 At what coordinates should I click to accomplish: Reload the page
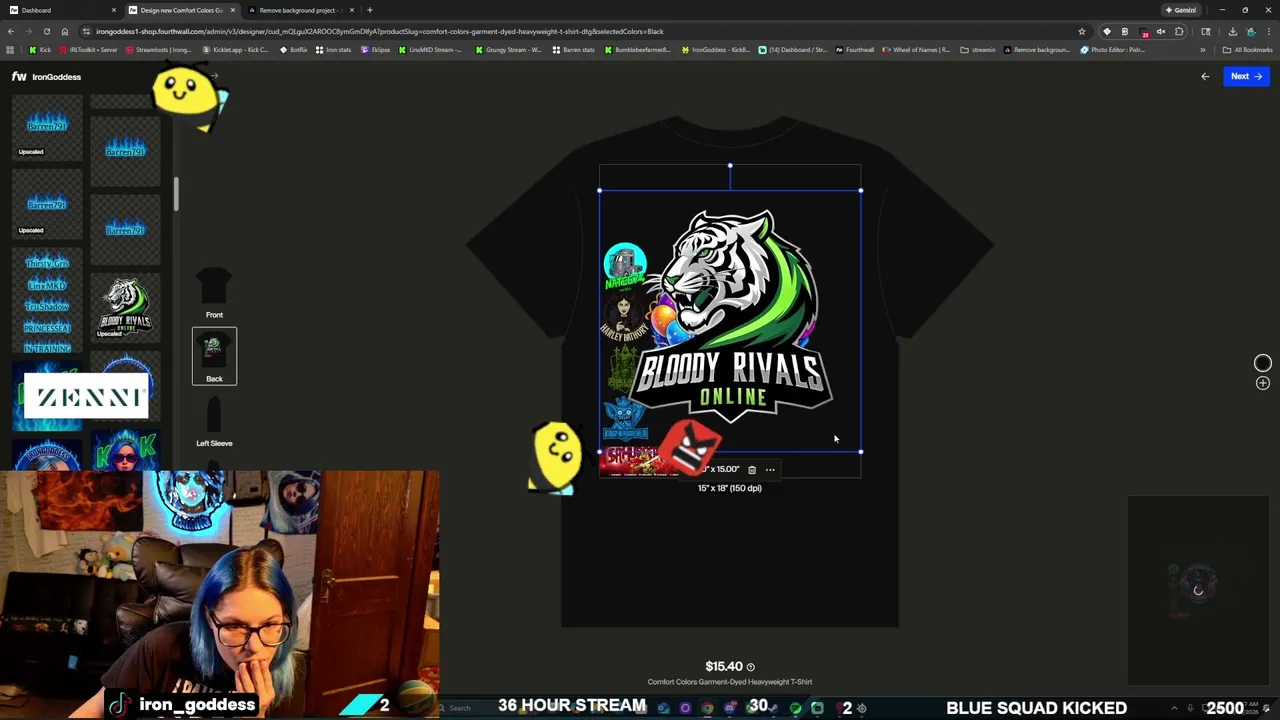pos(46,31)
